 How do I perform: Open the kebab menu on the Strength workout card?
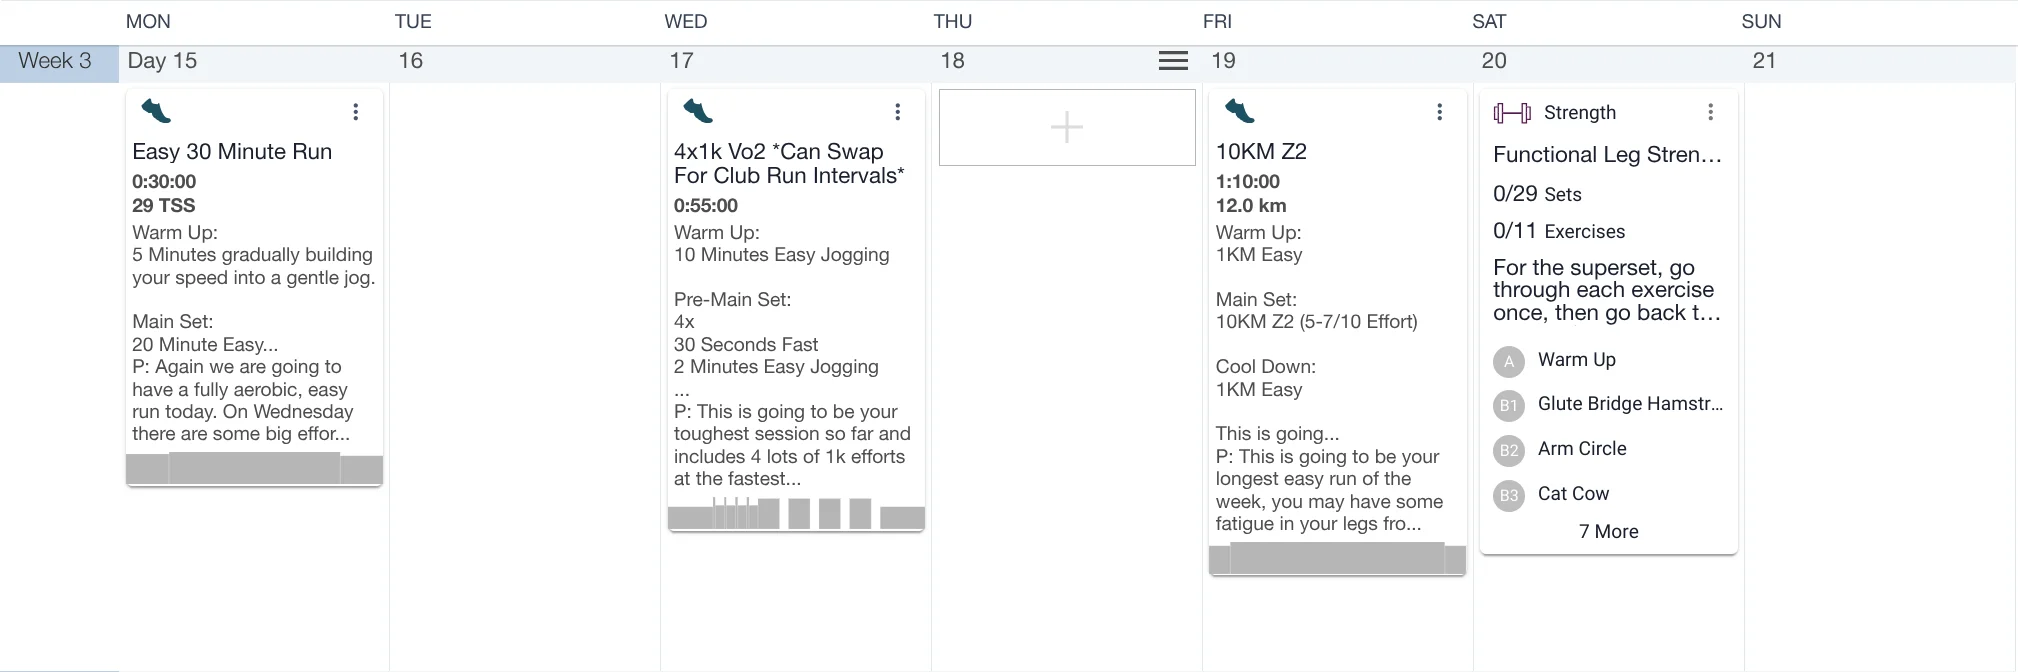(1710, 112)
